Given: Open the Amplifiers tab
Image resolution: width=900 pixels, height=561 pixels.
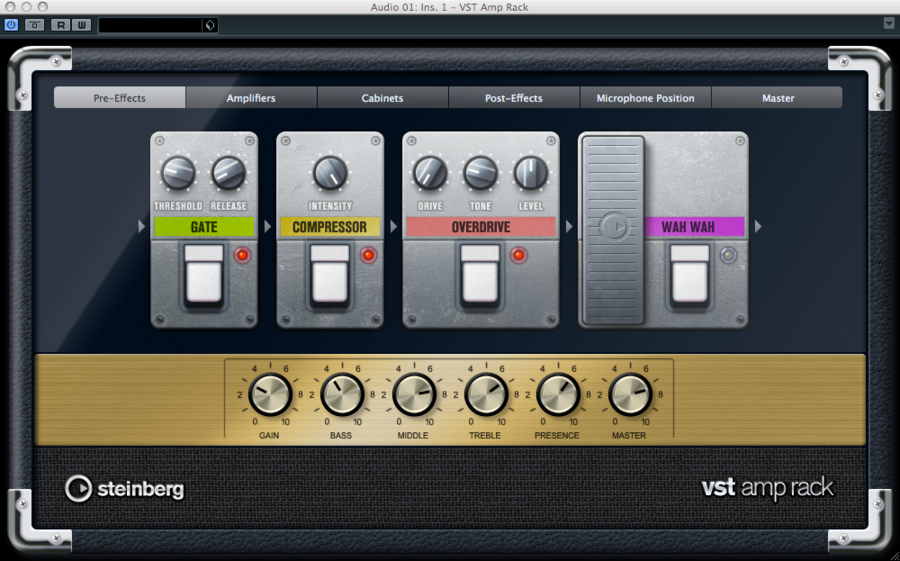Looking at the screenshot, I should pos(251,98).
